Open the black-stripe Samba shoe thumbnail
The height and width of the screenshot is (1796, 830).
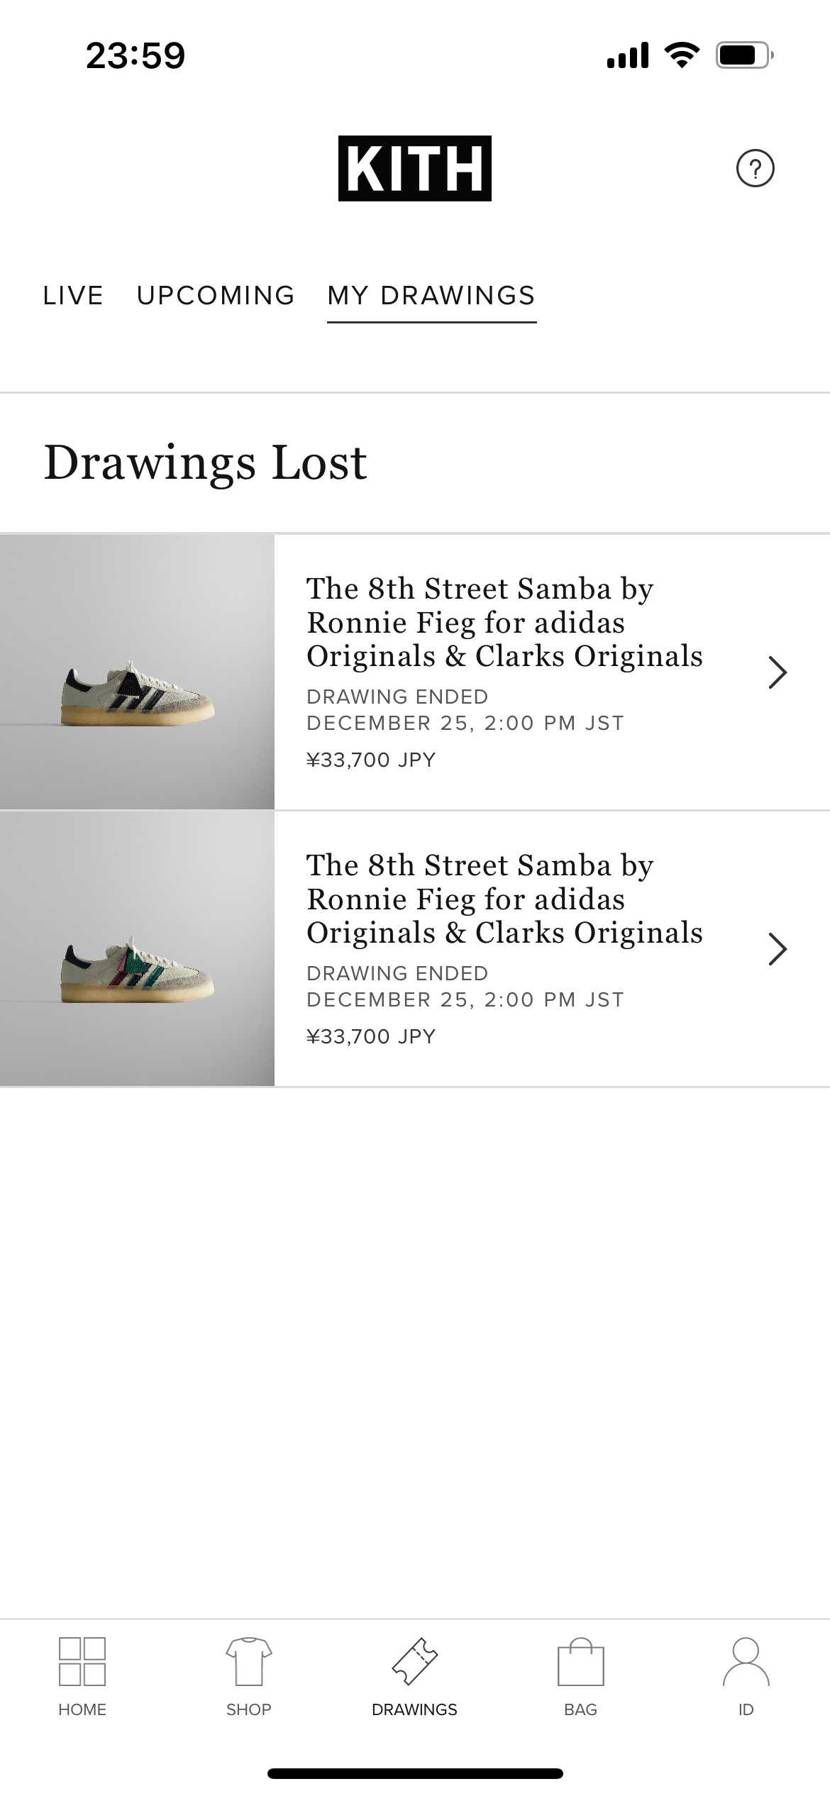pos(137,672)
